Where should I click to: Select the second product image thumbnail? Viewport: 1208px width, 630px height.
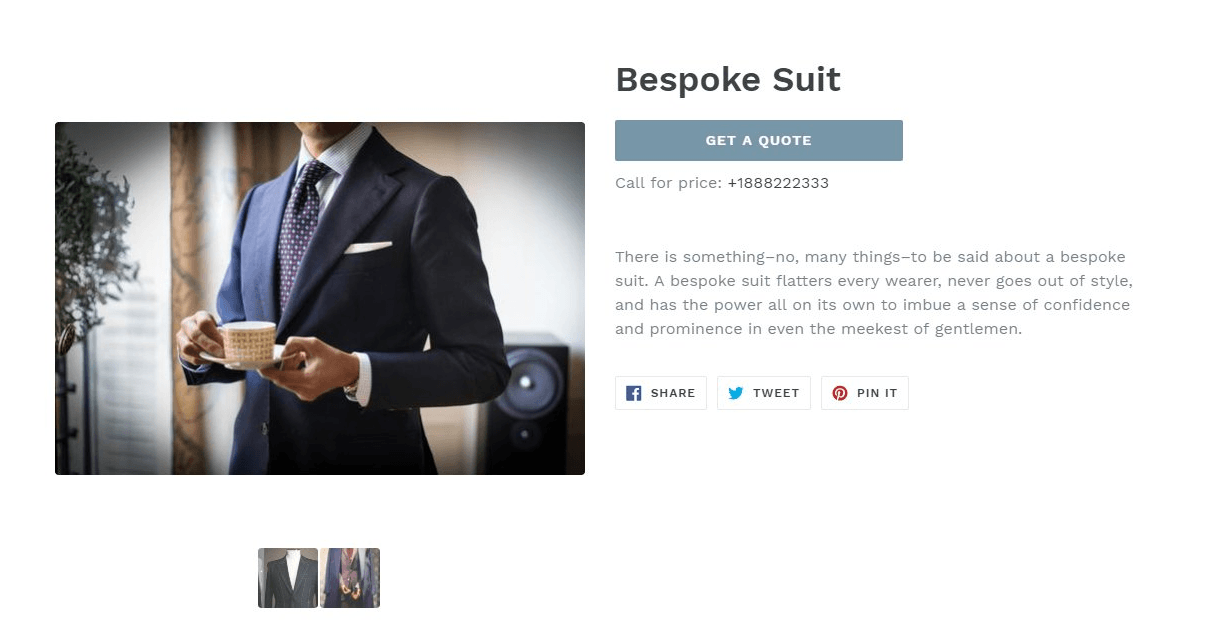click(x=350, y=578)
